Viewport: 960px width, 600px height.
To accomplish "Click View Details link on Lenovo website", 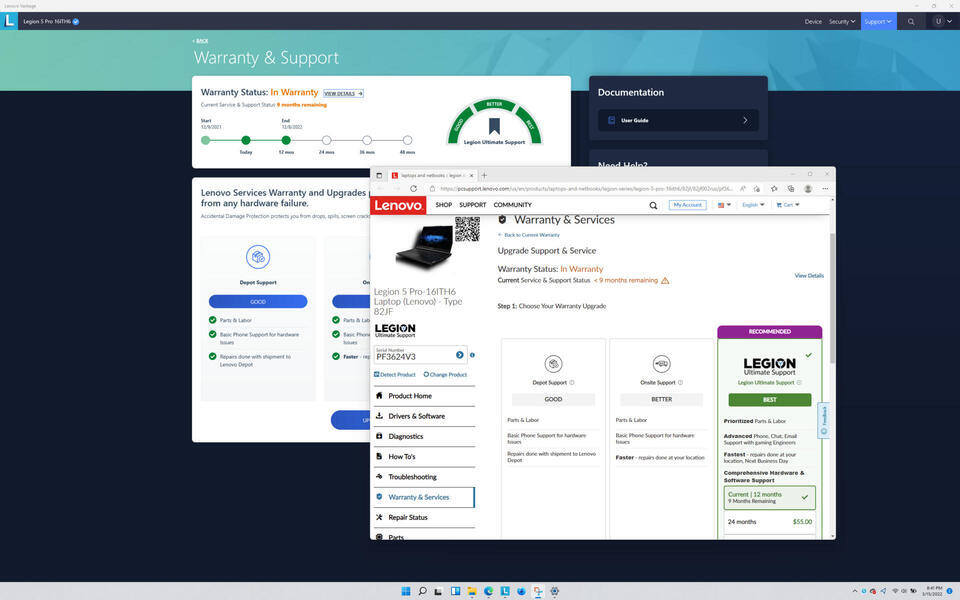I will pos(809,276).
